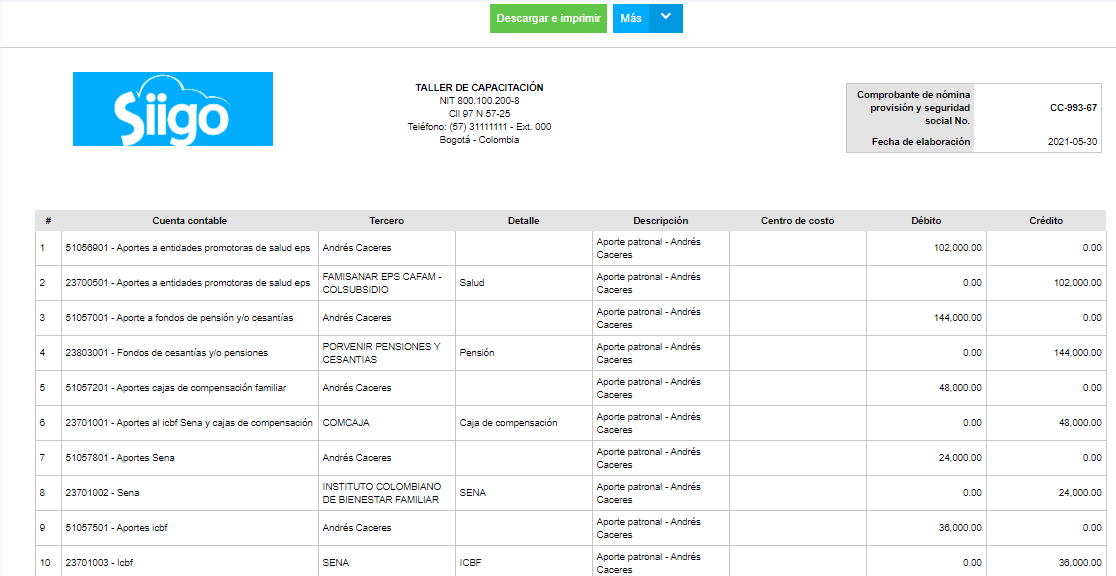Click the Centro de costo column header

797,221
